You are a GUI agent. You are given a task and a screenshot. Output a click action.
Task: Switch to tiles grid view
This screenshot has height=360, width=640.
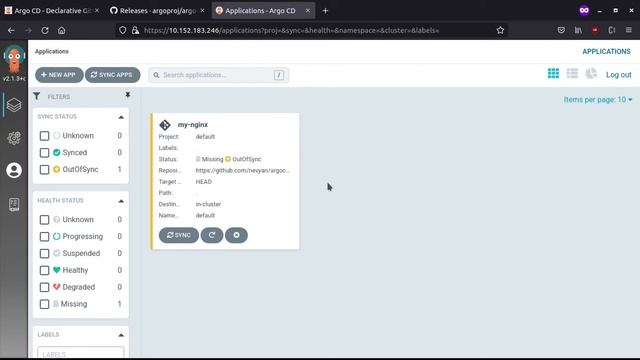[x=553, y=74]
